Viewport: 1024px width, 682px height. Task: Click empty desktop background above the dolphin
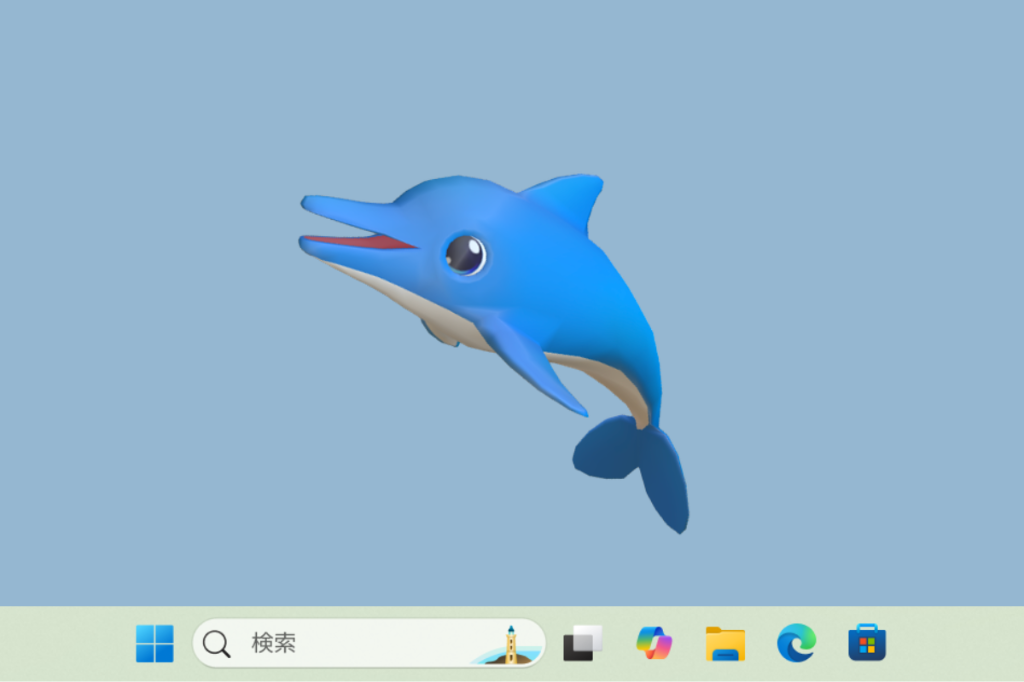500,80
